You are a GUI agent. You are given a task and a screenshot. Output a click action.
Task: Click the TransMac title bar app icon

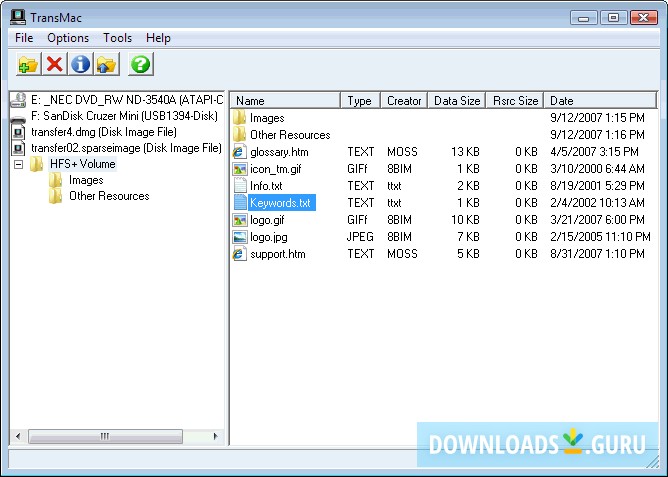[18, 17]
